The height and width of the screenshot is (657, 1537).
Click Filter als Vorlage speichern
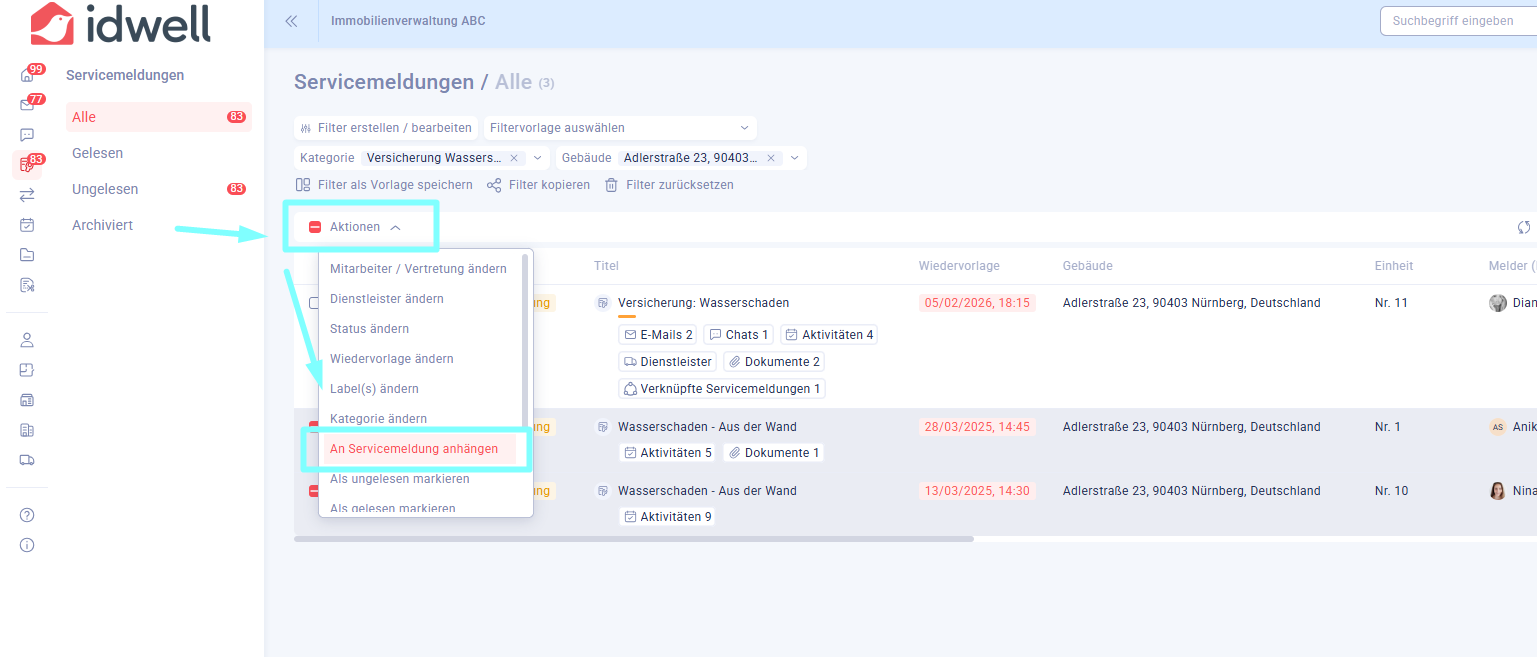point(394,185)
